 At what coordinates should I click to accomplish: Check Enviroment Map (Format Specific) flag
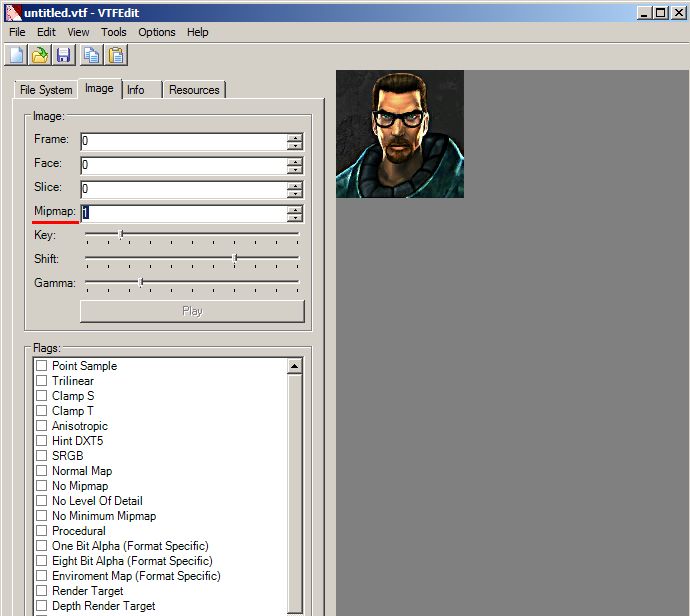click(41, 576)
